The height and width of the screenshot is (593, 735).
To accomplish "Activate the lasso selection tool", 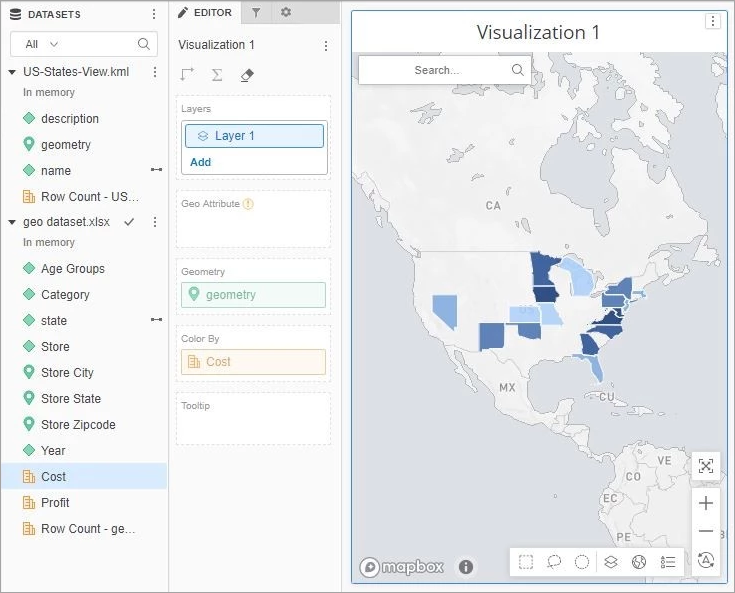I will click(554, 562).
